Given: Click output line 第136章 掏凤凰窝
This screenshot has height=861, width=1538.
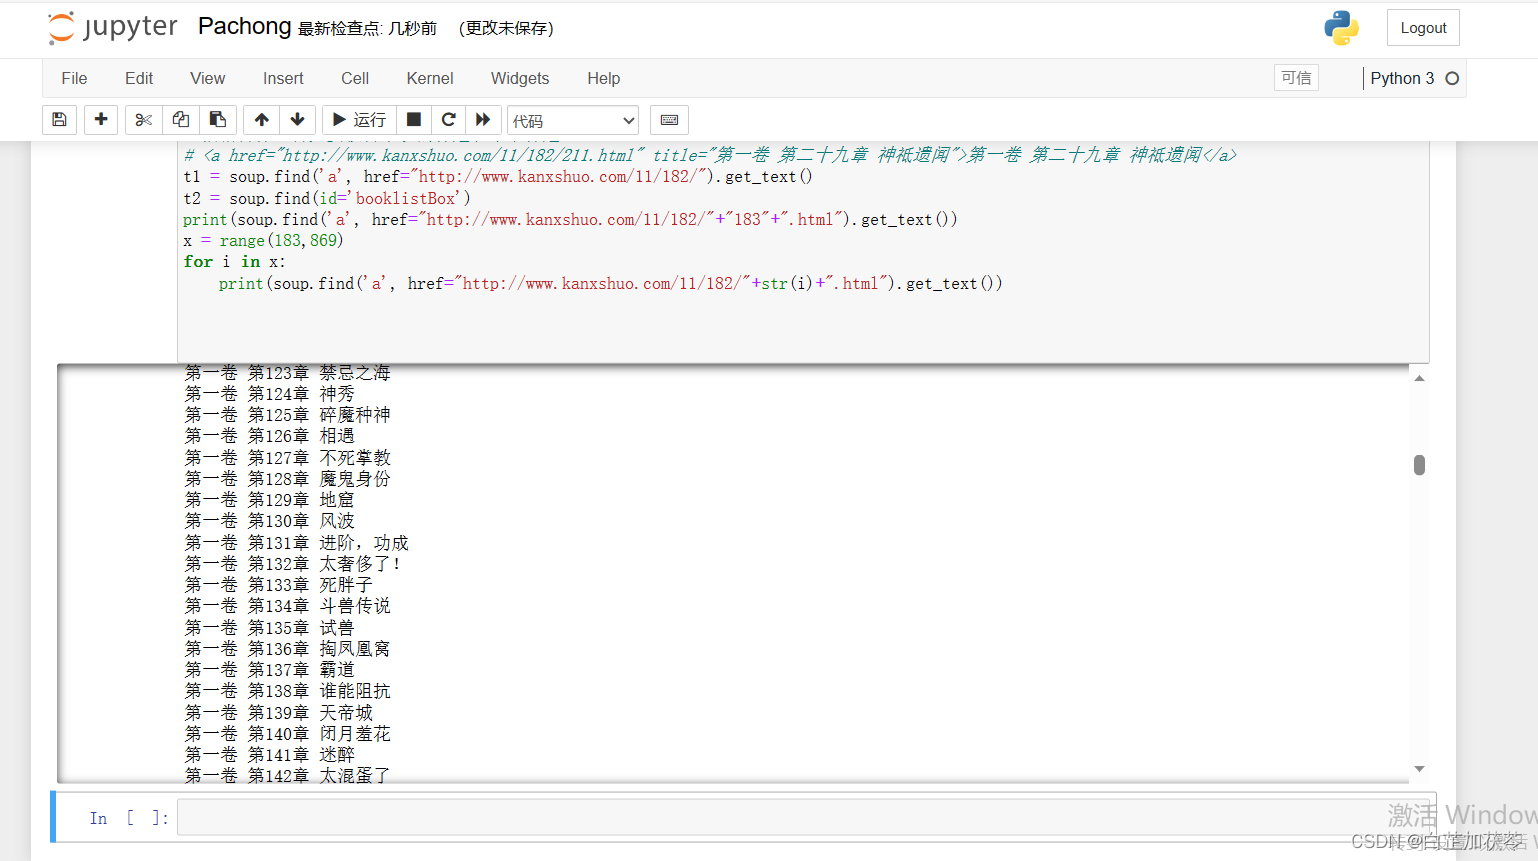Looking at the screenshot, I should point(288,649).
